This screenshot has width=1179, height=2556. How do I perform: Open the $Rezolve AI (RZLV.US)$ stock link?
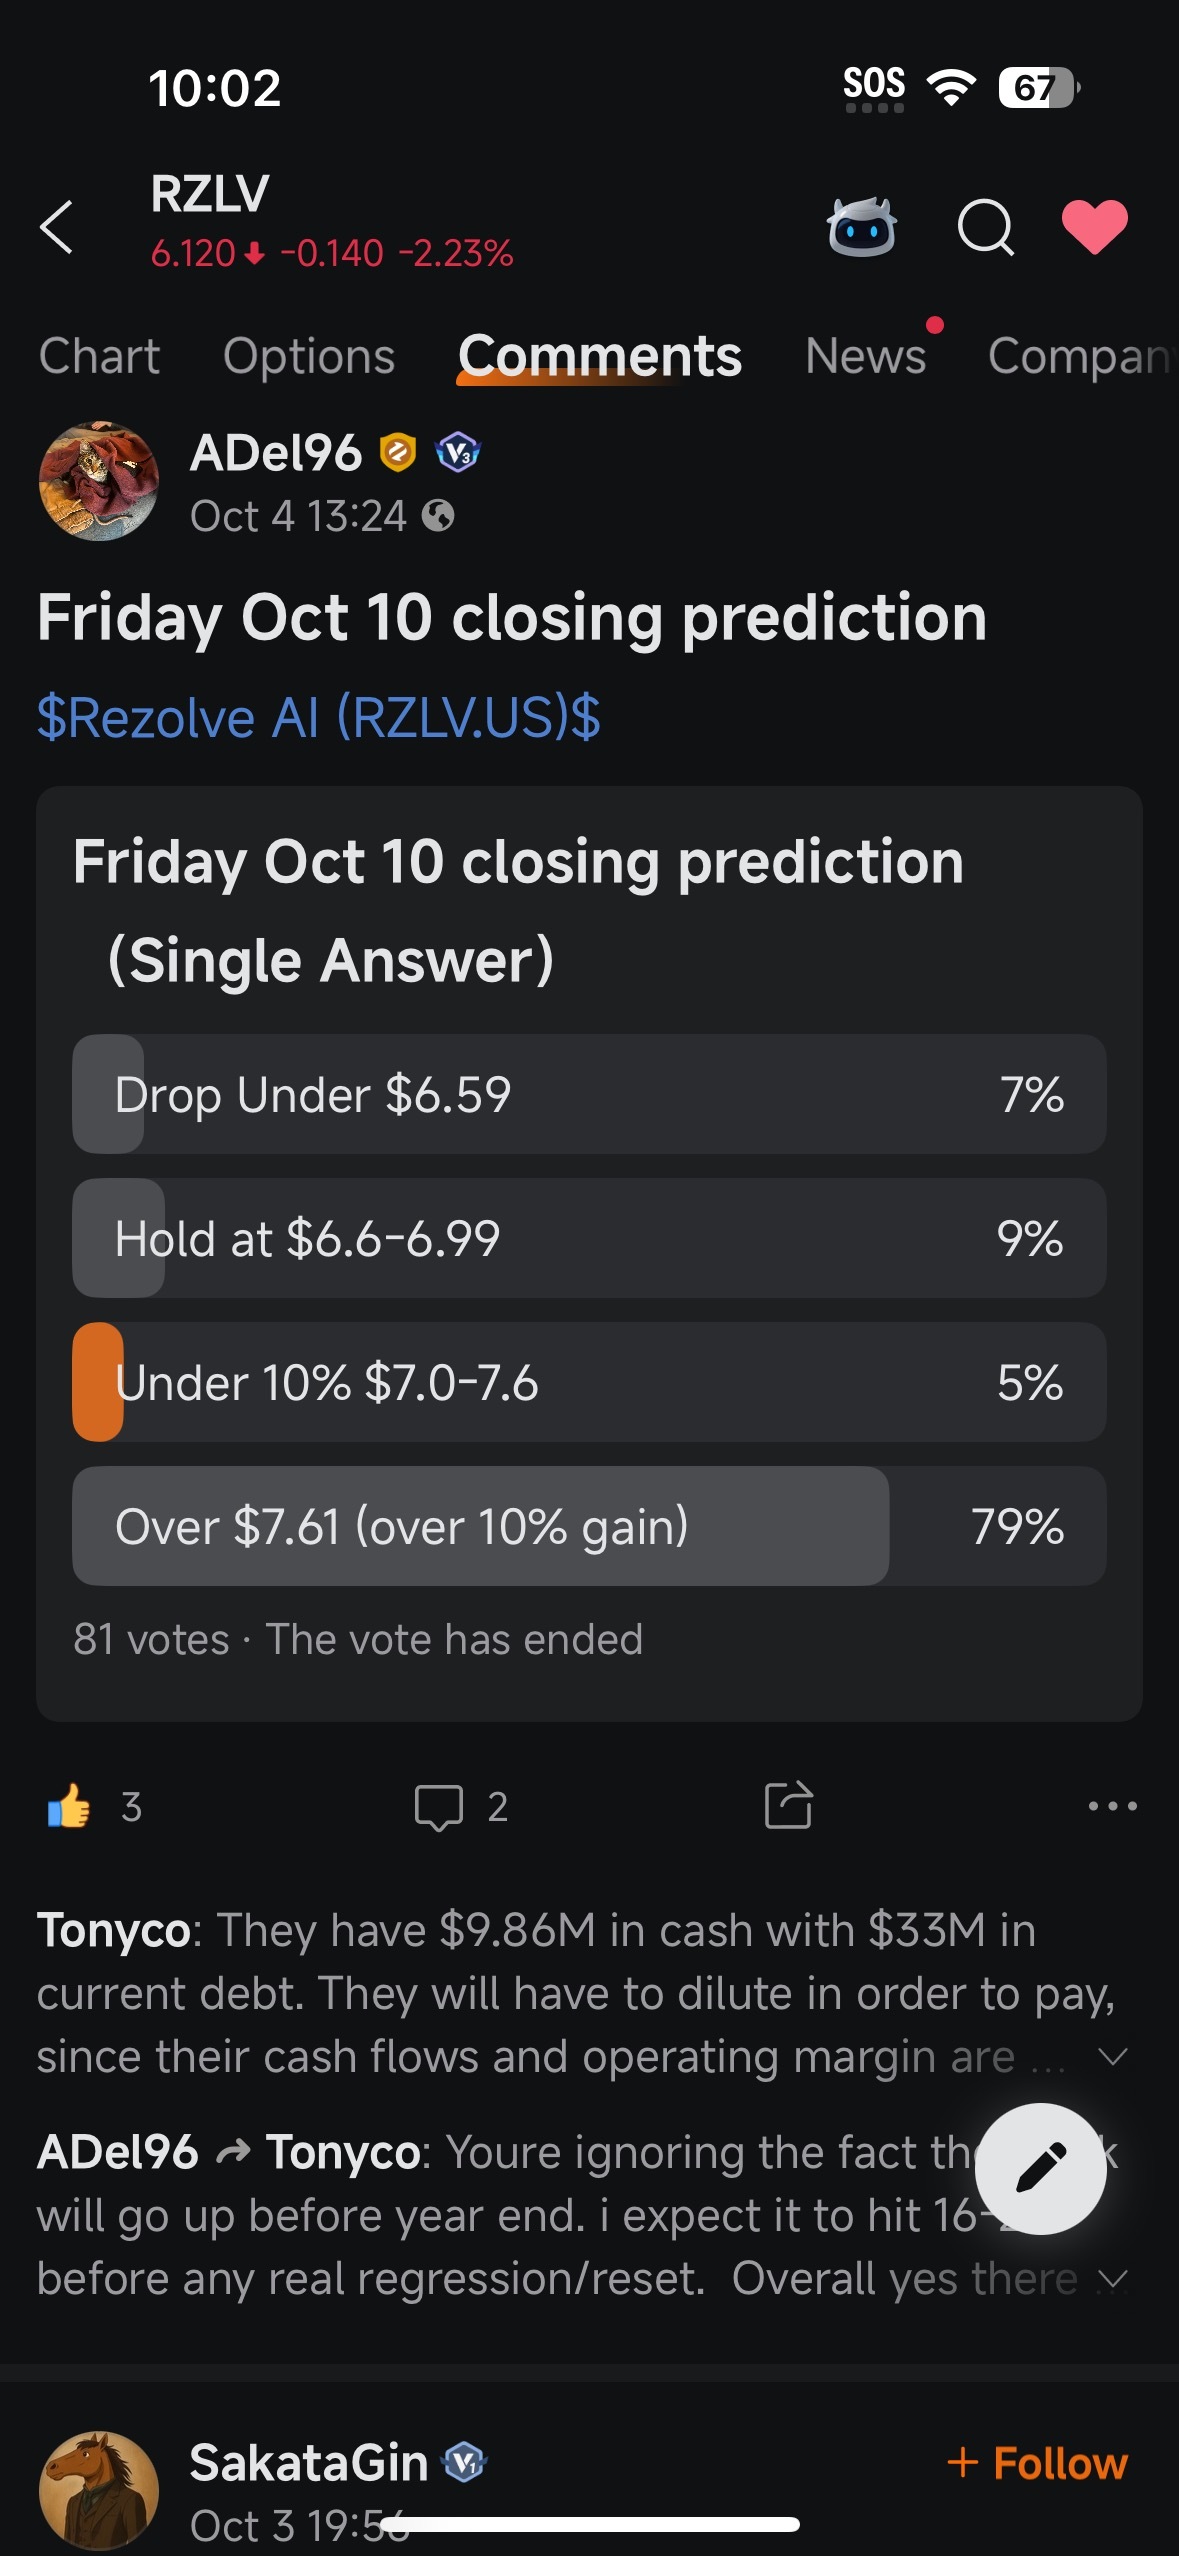click(319, 717)
